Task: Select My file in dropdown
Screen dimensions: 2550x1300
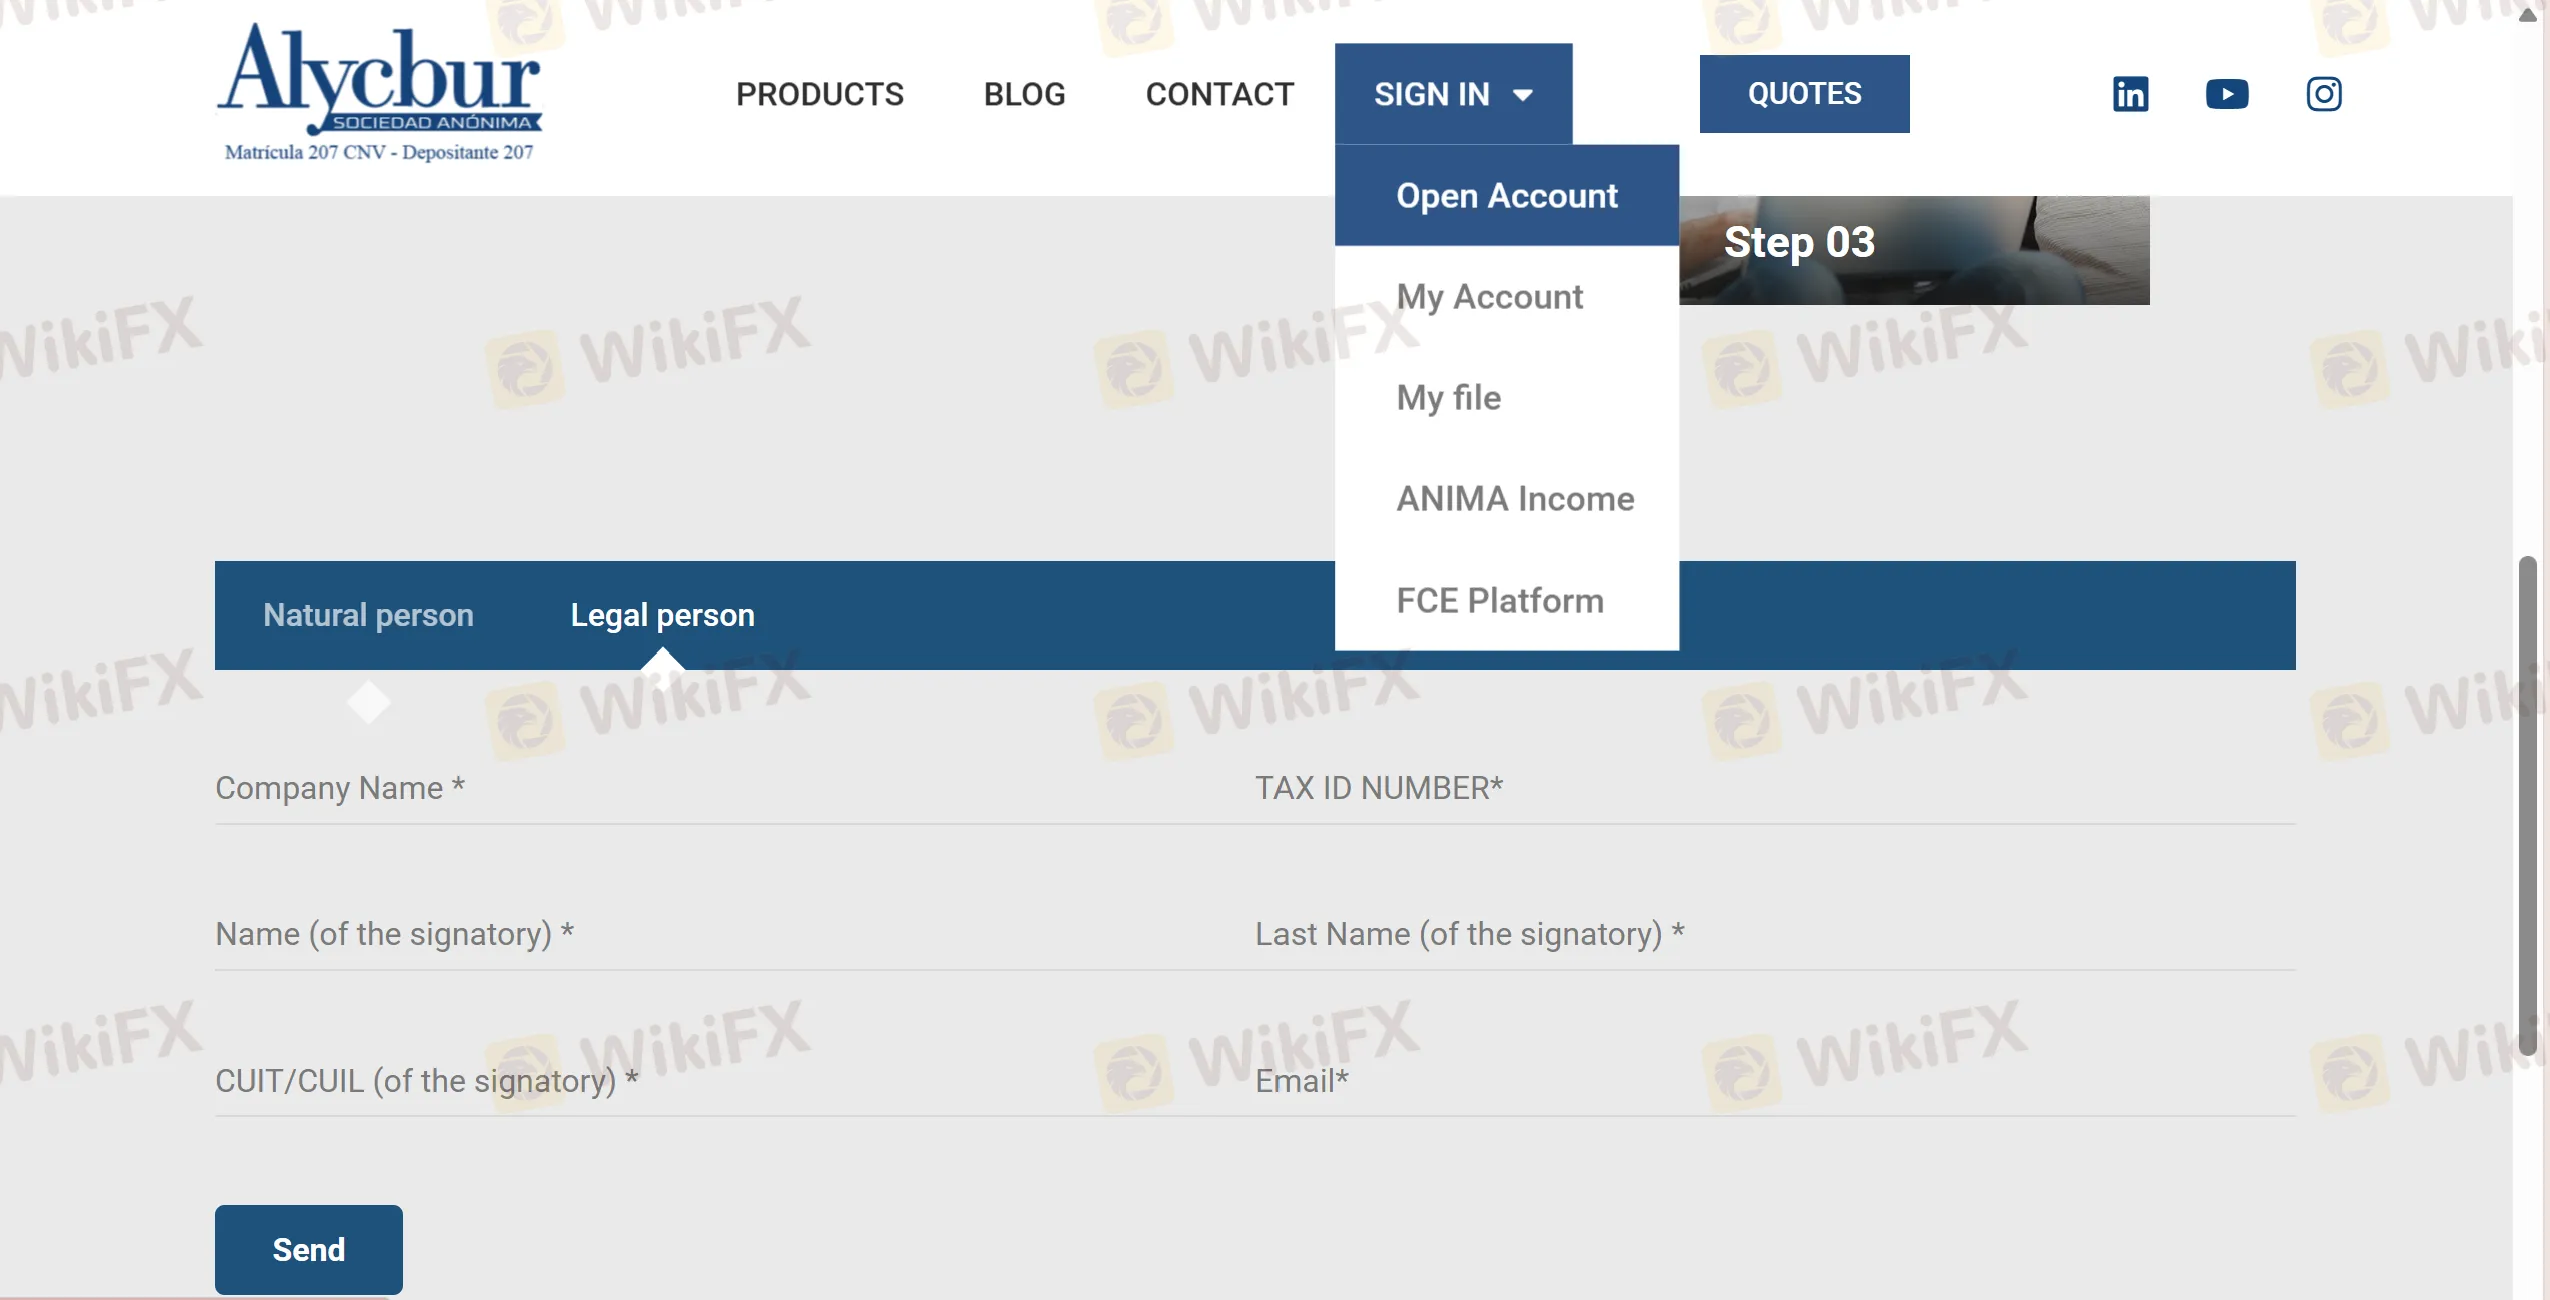Action: click(x=1448, y=398)
